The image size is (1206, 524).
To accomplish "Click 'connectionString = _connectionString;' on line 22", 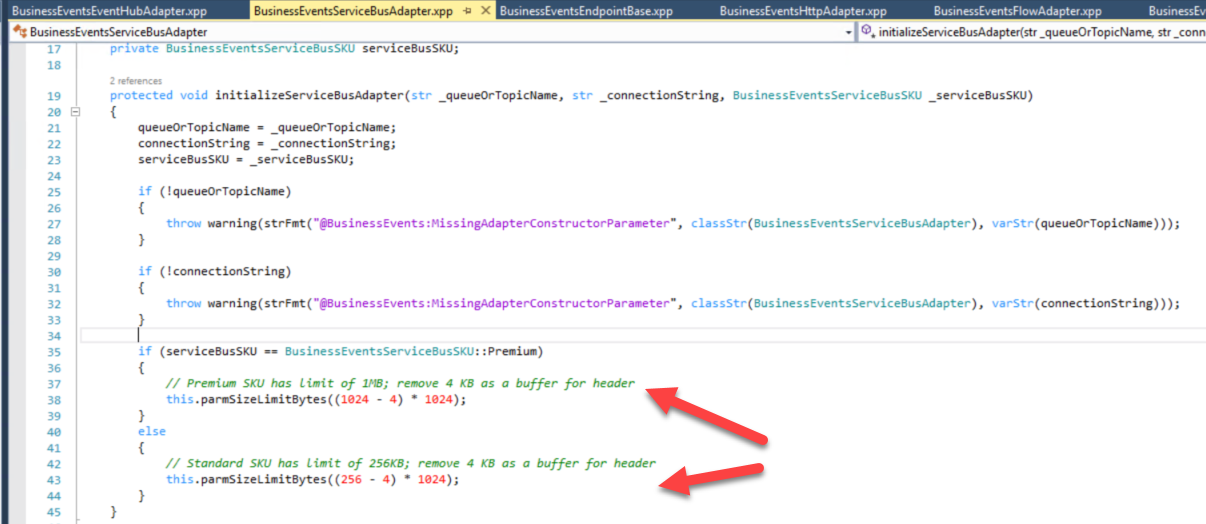I will click(267, 144).
